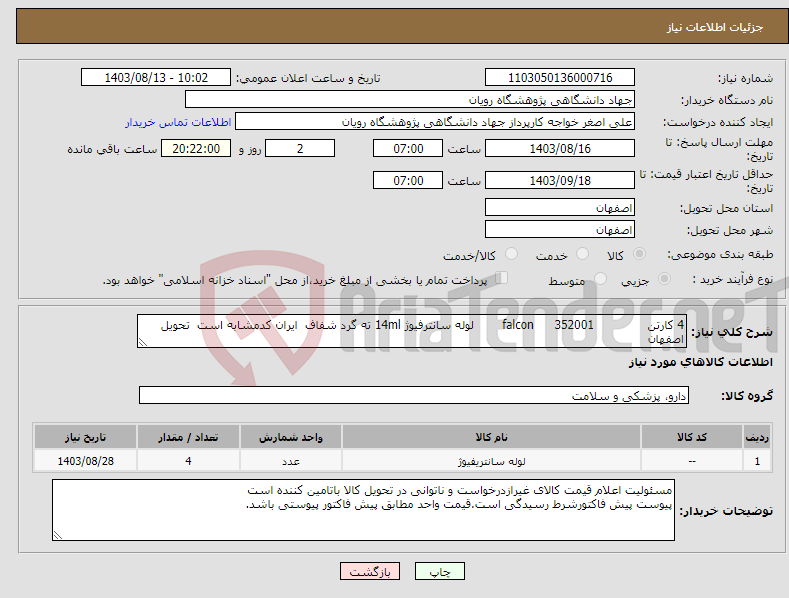Click the row number cell 1
The image size is (789, 598).
(757, 461)
